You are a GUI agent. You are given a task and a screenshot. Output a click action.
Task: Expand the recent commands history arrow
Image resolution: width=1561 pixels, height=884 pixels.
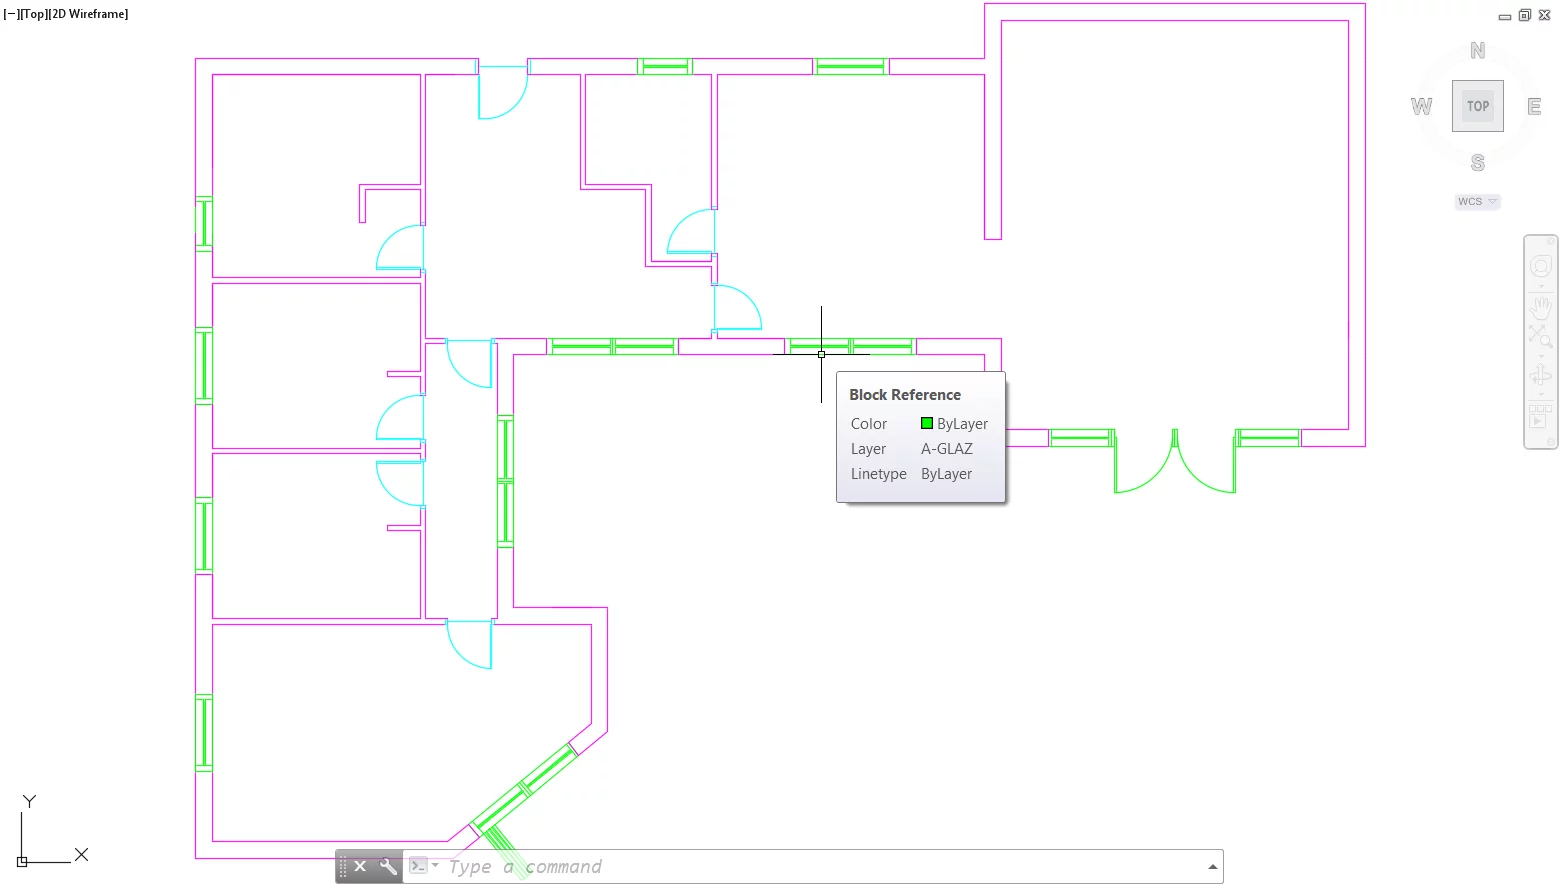[x=1212, y=866]
